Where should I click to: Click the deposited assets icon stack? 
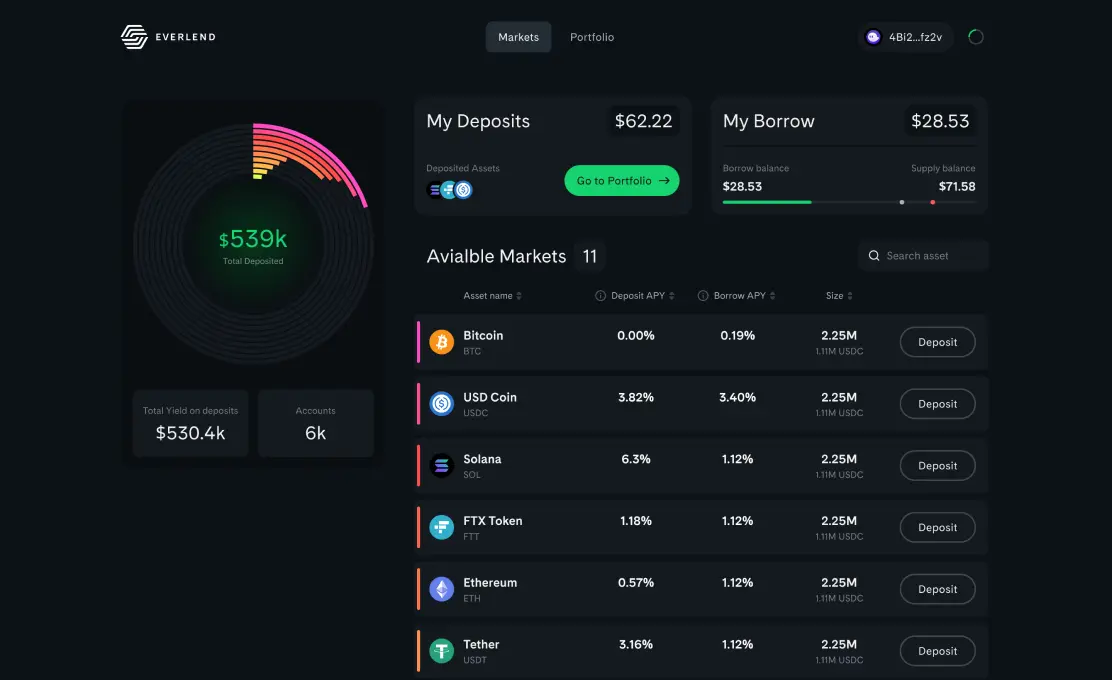point(450,189)
